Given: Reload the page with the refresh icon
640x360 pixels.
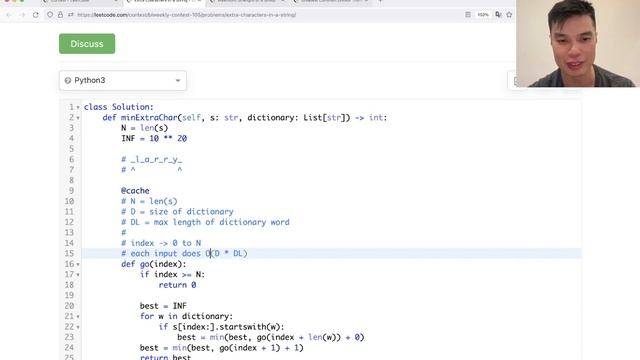Looking at the screenshot, I should tap(36, 15).
